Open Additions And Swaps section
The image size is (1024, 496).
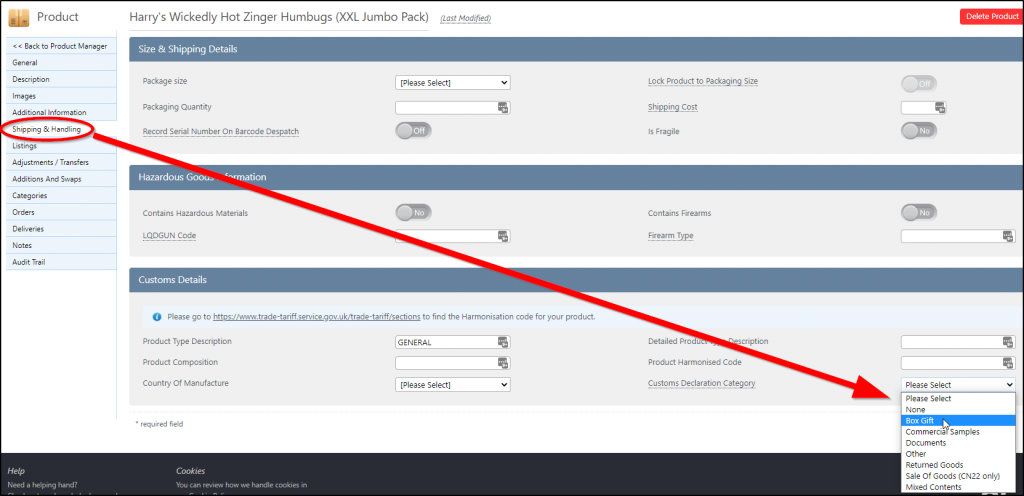pyautogui.click(x=61, y=179)
